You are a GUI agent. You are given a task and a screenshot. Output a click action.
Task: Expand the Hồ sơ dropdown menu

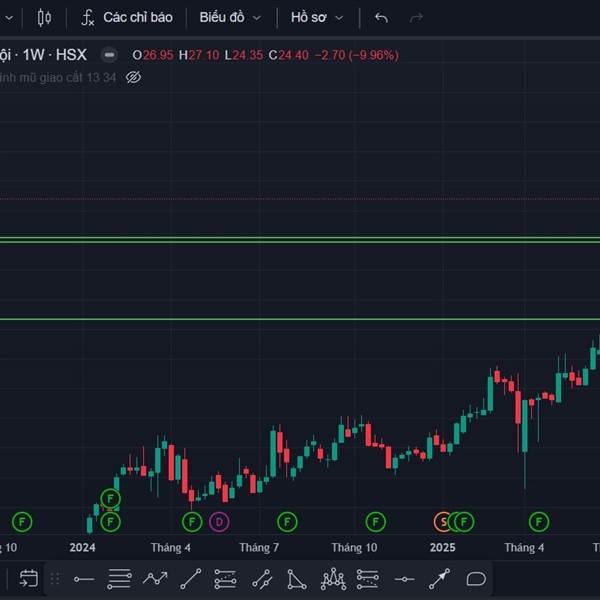coord(316,17)
